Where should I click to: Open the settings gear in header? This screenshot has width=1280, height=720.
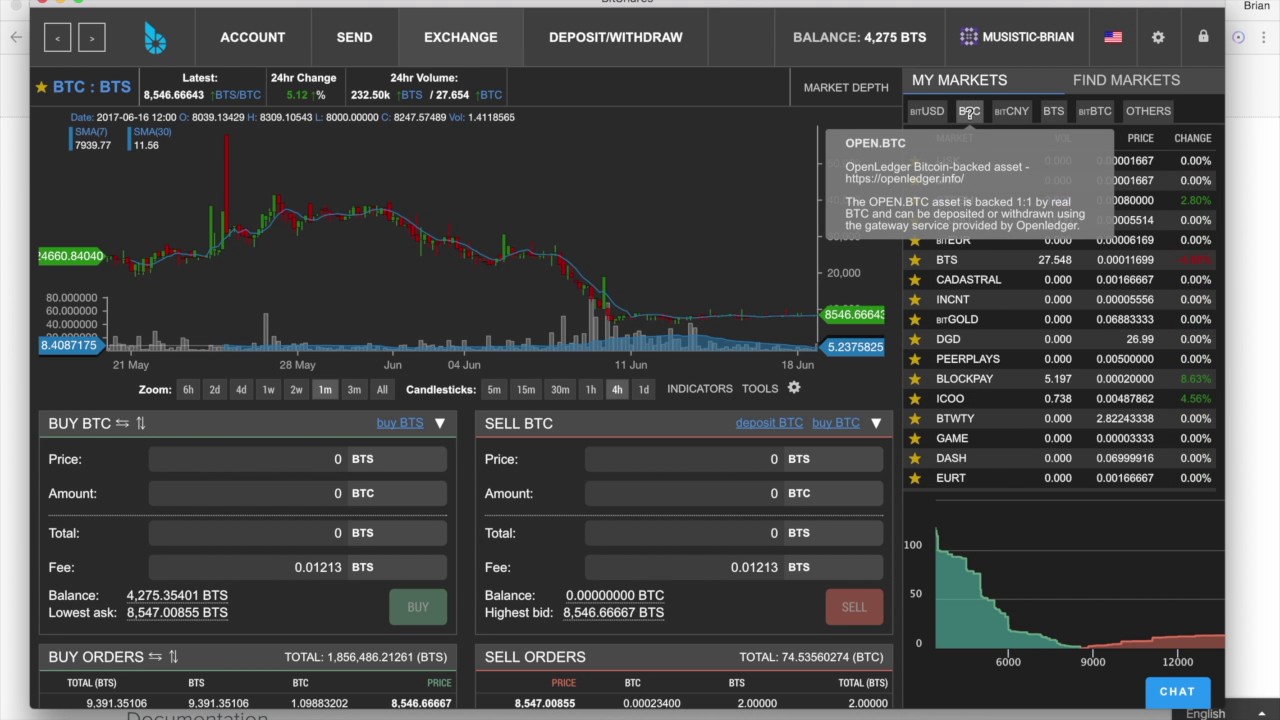1158,37
